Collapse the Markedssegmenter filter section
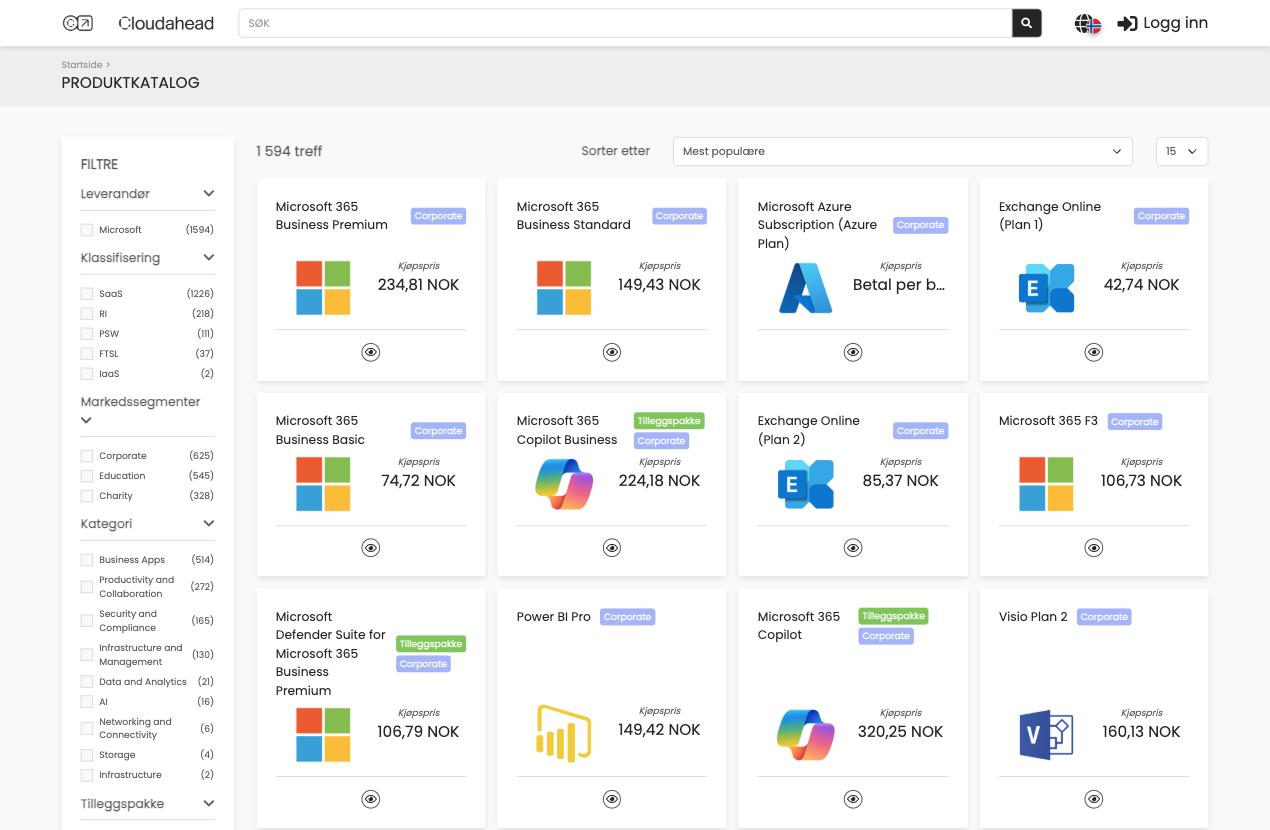Image resolution: width=1270 pixels, height=830 pixels. pyautogui.click(x=86, y=421)
